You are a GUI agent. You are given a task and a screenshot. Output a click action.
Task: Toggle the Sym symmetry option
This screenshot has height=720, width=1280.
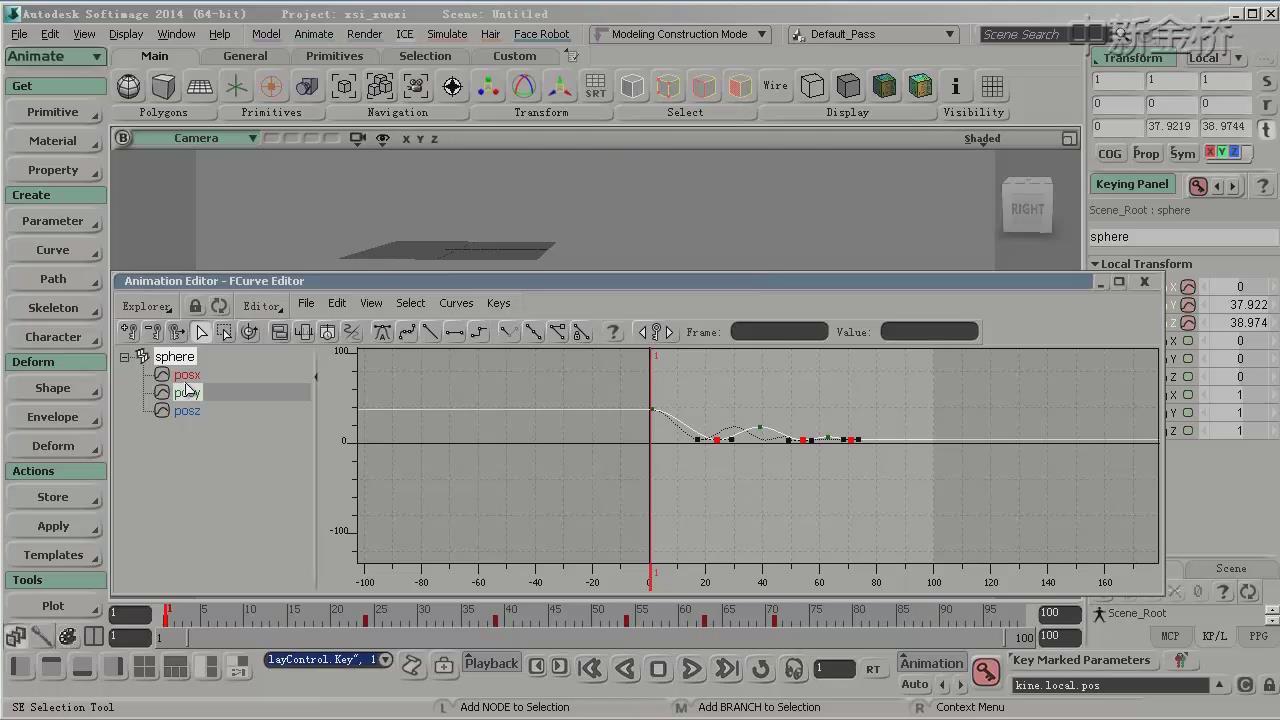click(x=1182, y=154)
